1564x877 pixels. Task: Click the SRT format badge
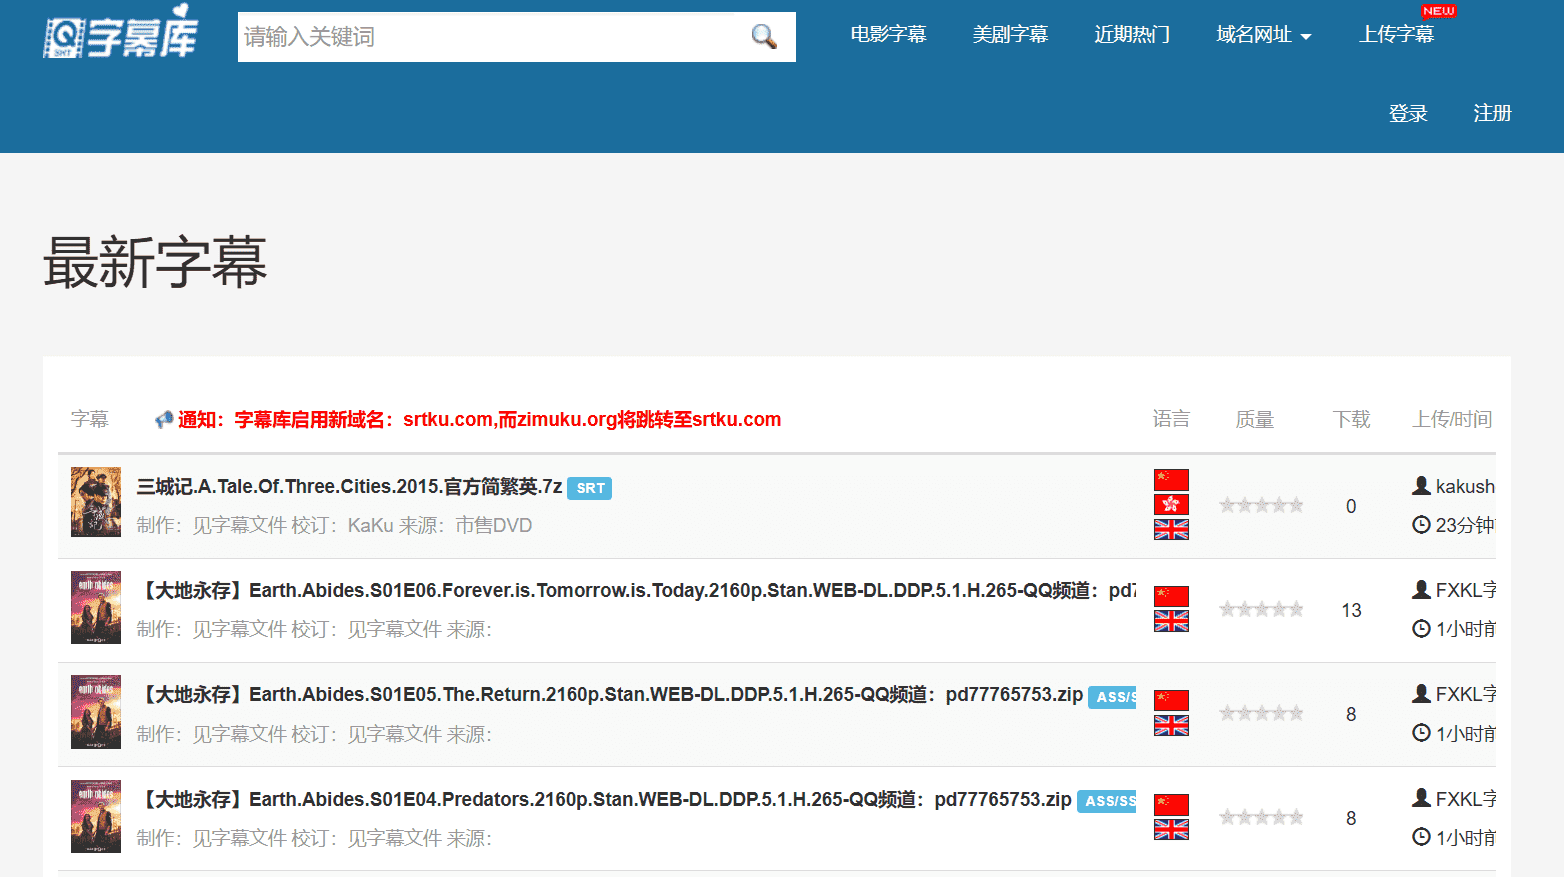pyautogui.click(x=590, y=488)
